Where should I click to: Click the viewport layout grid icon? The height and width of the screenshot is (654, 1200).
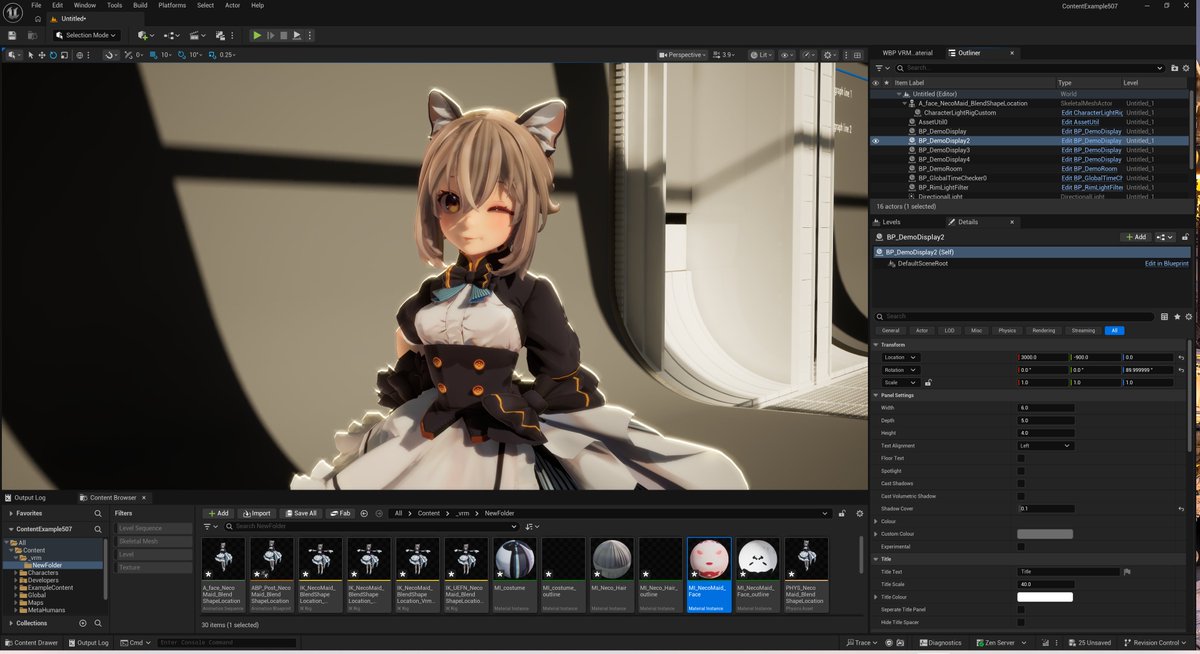click(858, 55)
